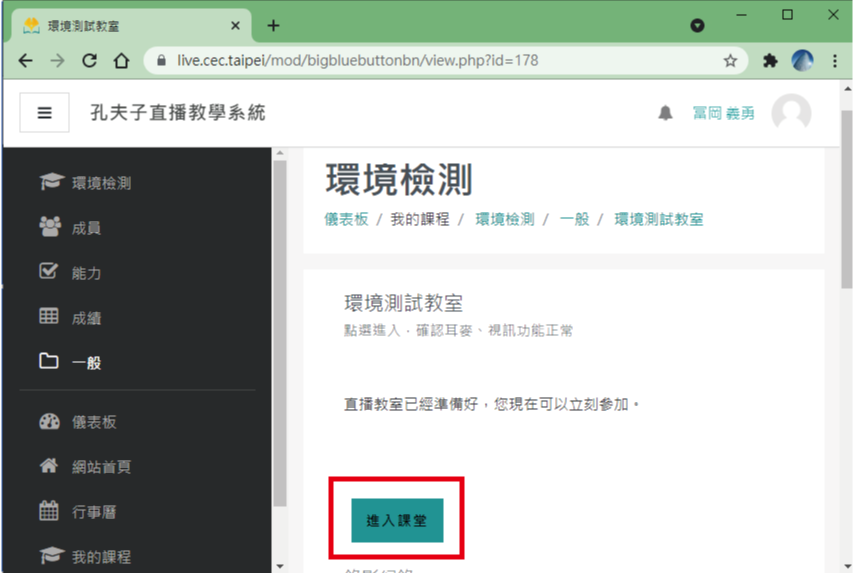Click the URL address bar
Image resolution: width=854 pixels, height=573 pixels.
point(447,60)
